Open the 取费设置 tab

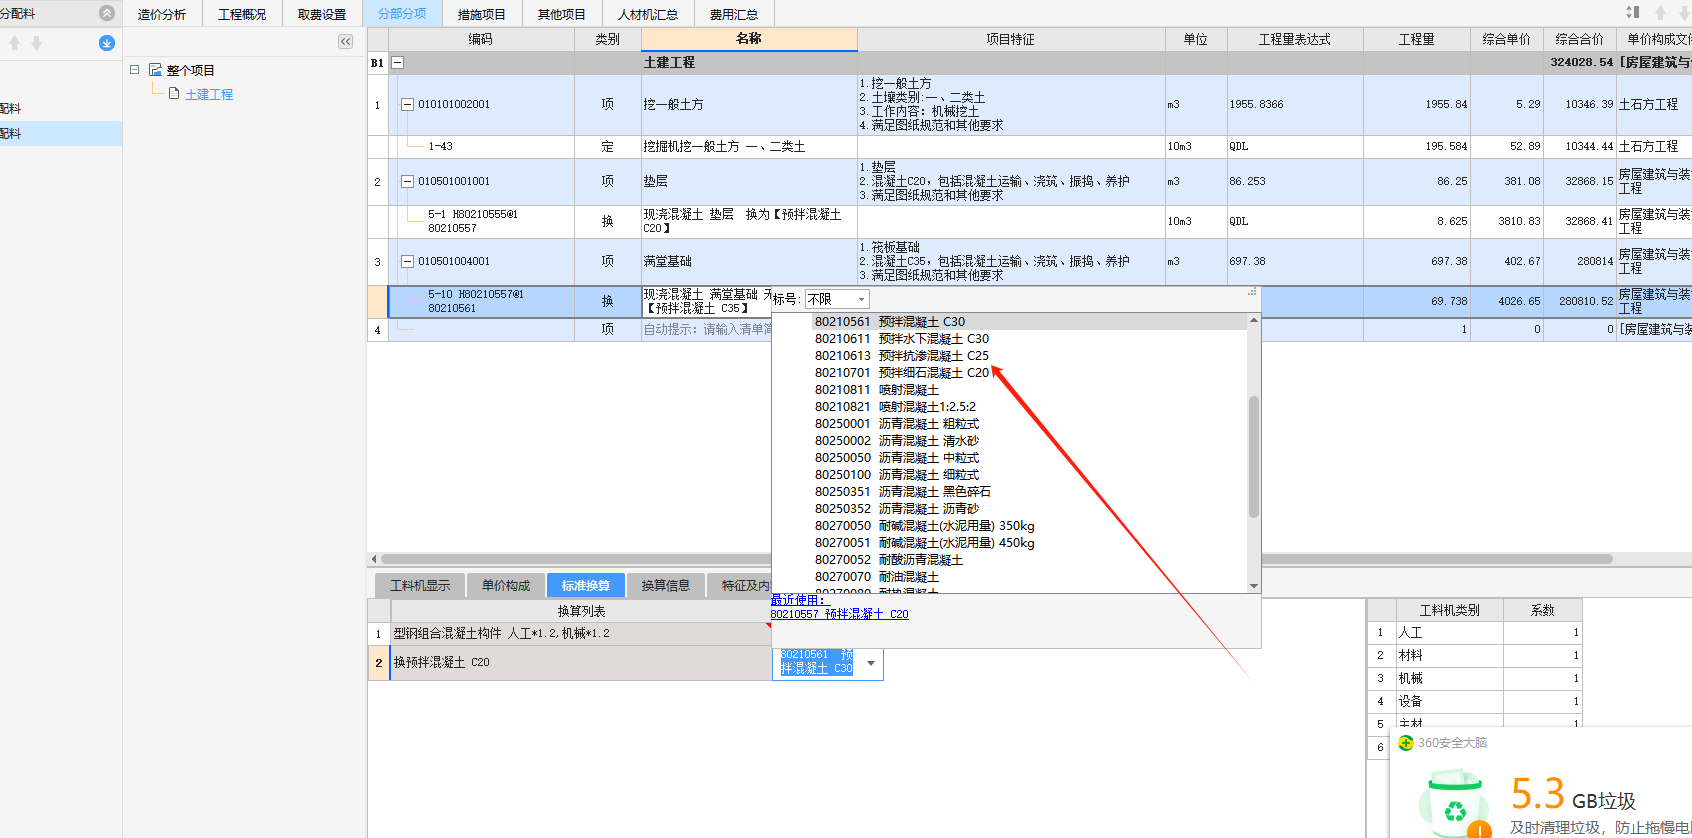322,14
